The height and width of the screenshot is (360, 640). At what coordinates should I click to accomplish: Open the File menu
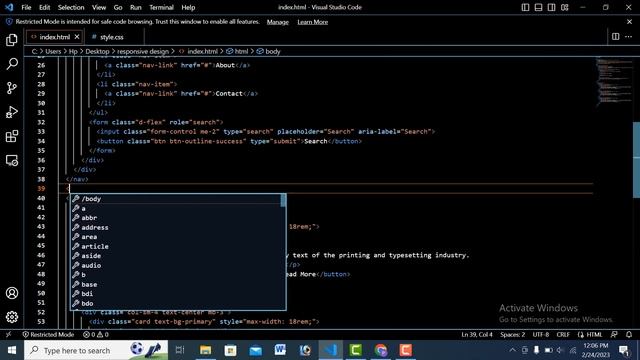(x=26, y=7)
